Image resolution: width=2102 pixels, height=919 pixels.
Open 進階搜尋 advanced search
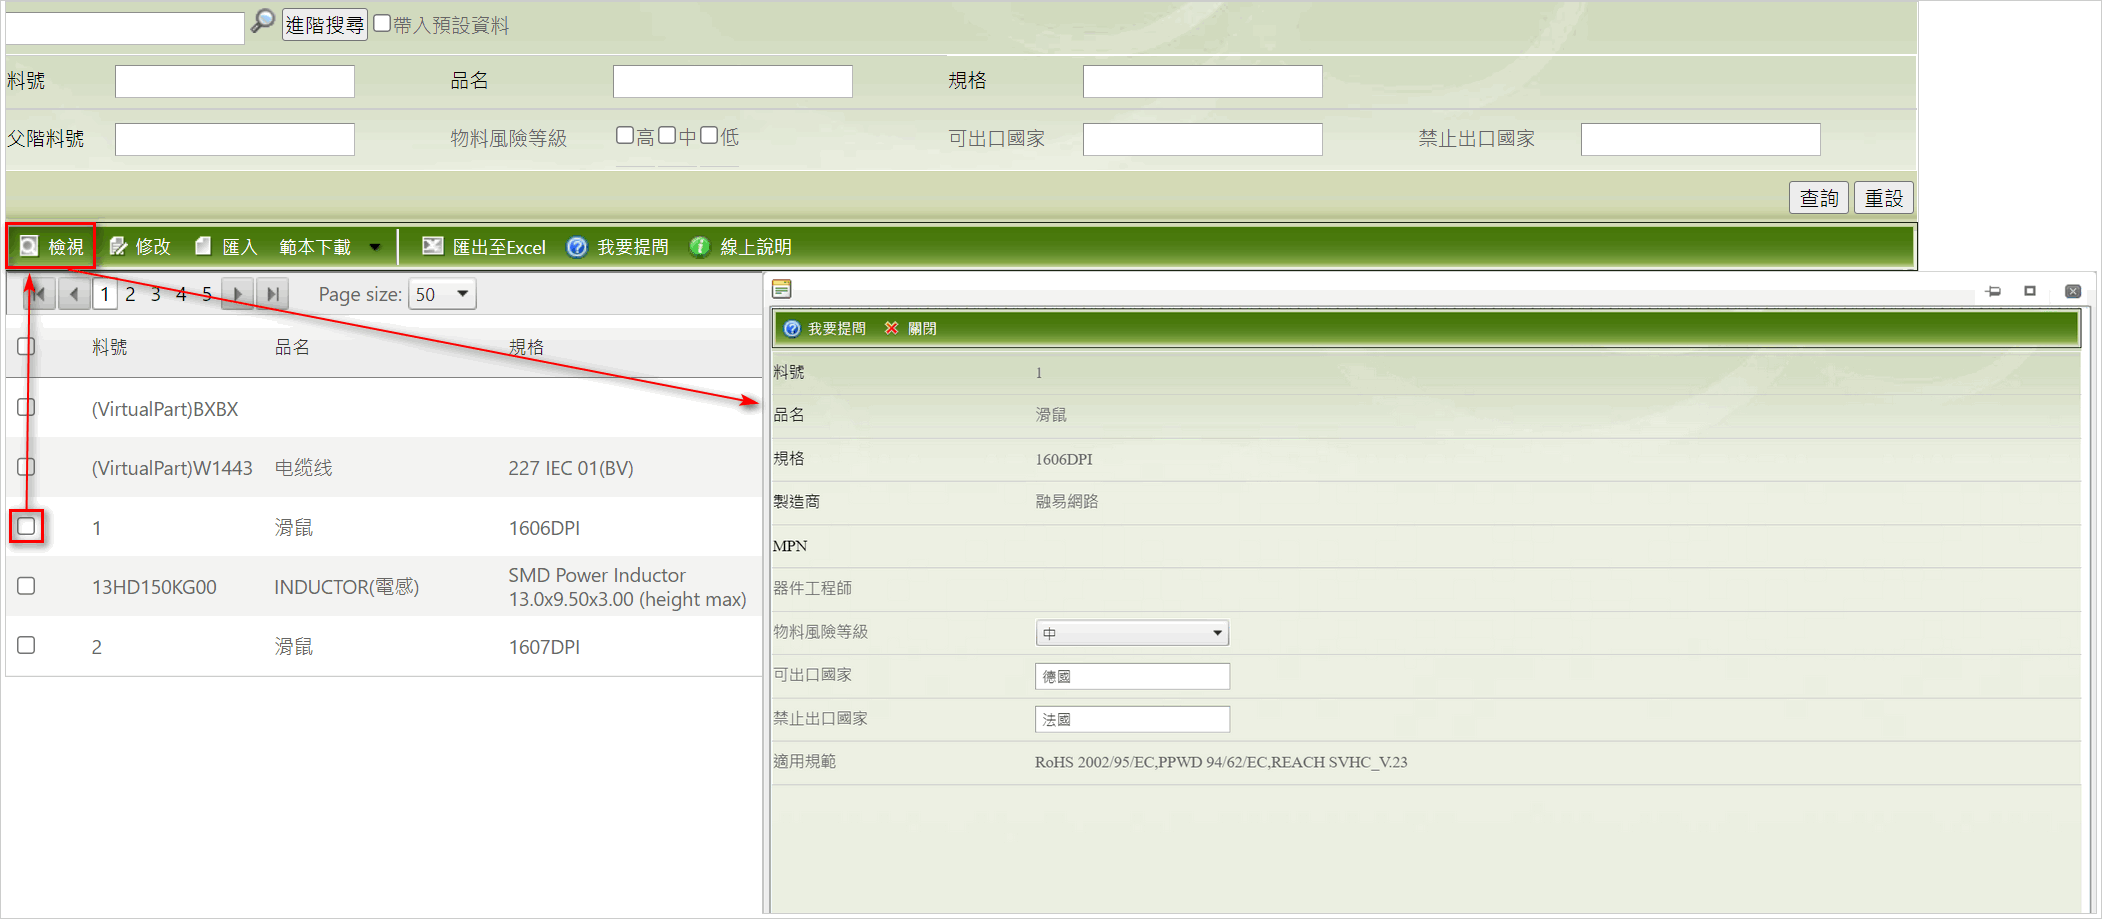point(324,25)
